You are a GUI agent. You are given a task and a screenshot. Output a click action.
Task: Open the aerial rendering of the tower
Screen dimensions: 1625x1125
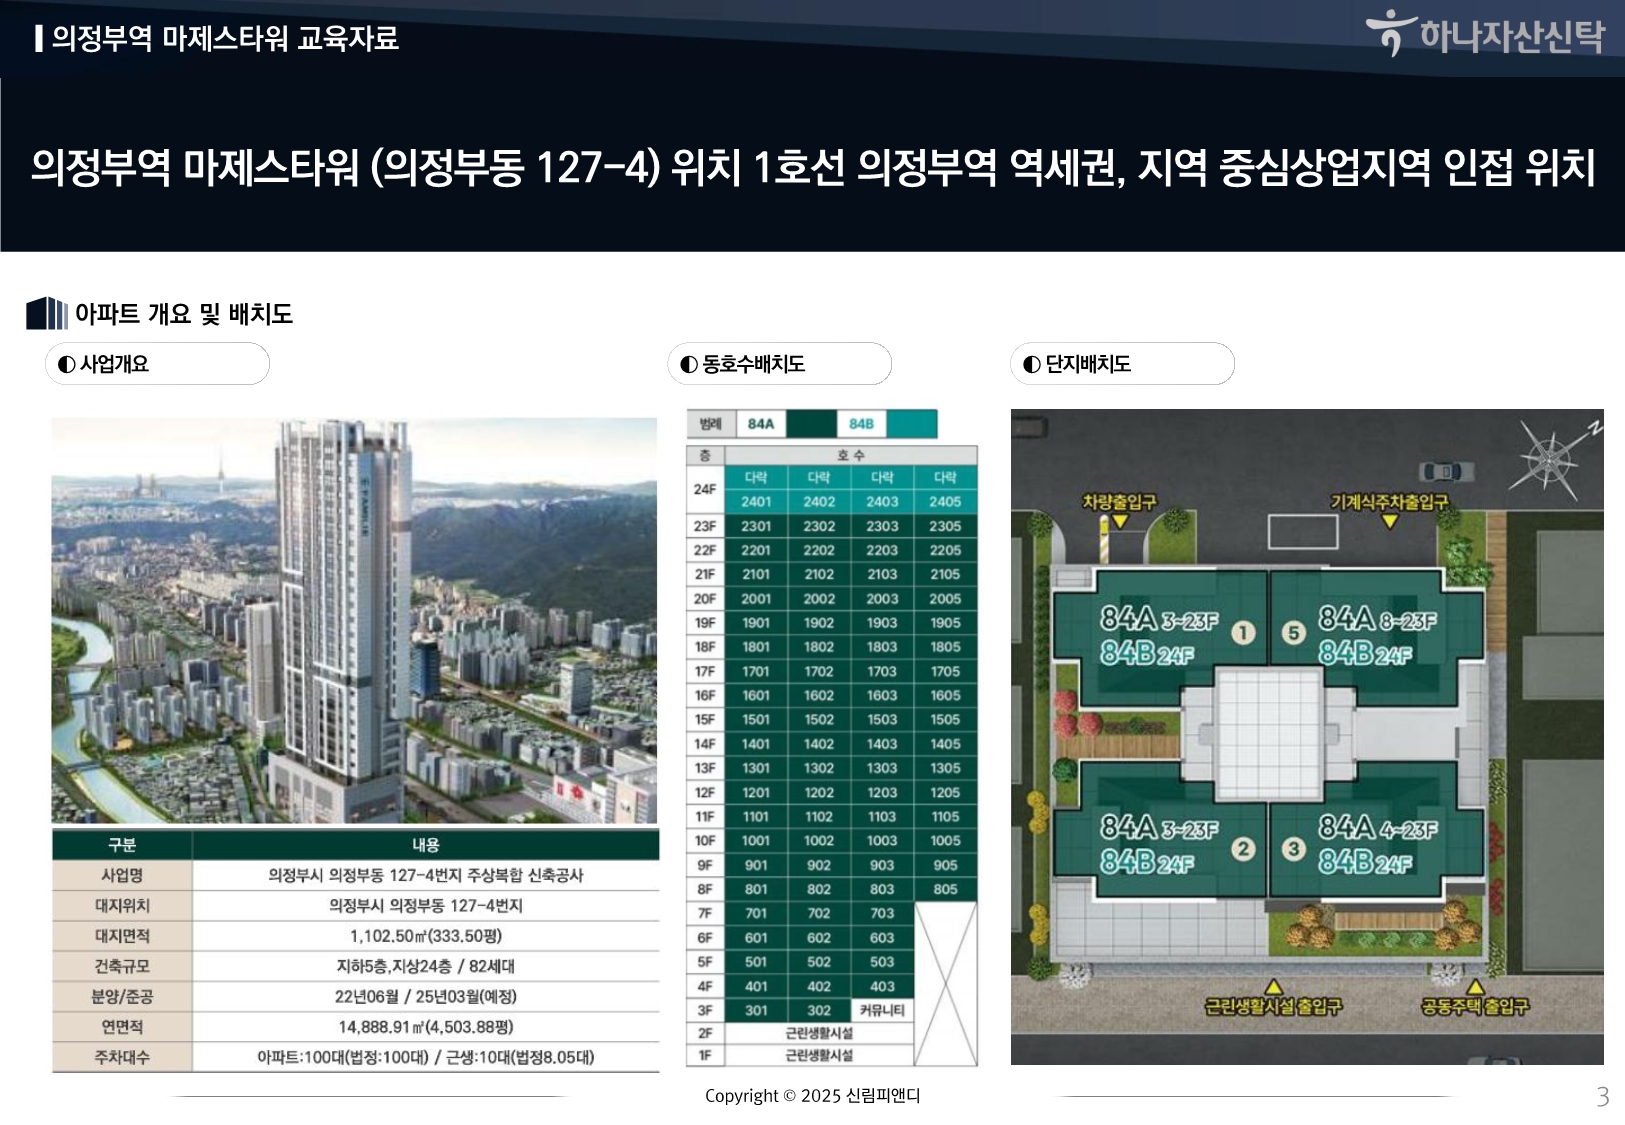pyautogui.click(x=355, y=620)
